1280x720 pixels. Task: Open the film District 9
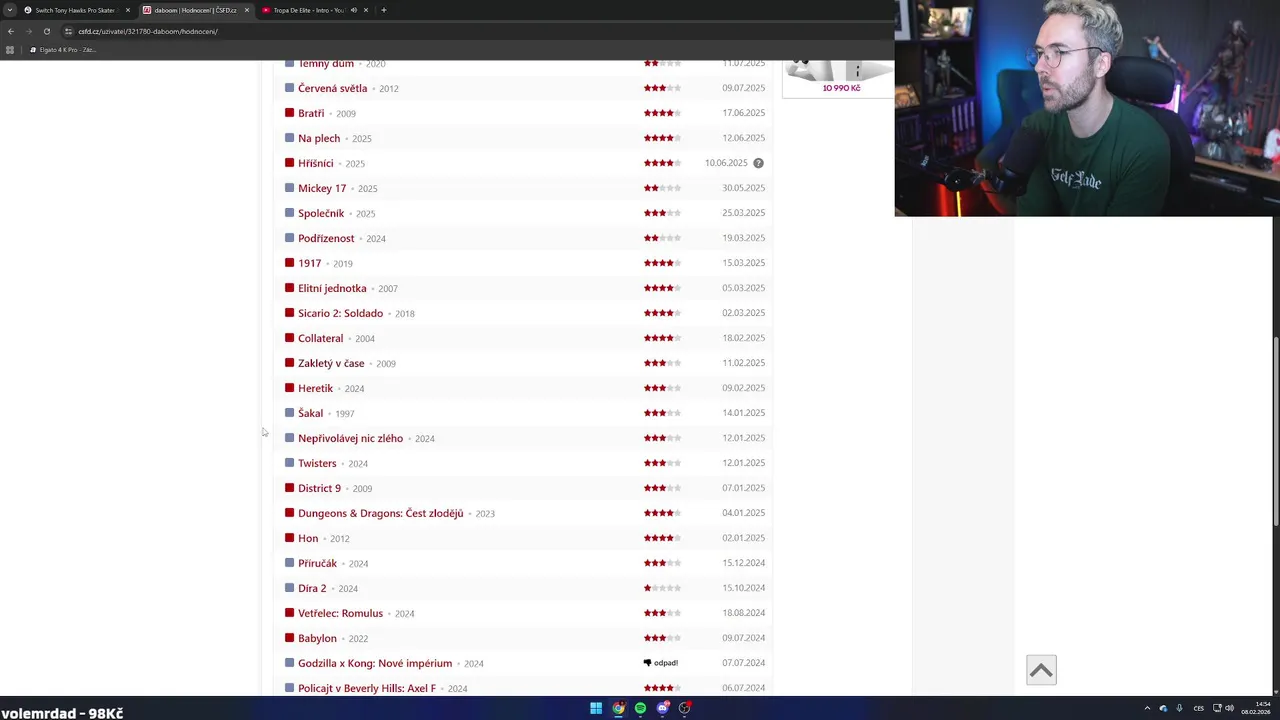click(x=319, y=488)
